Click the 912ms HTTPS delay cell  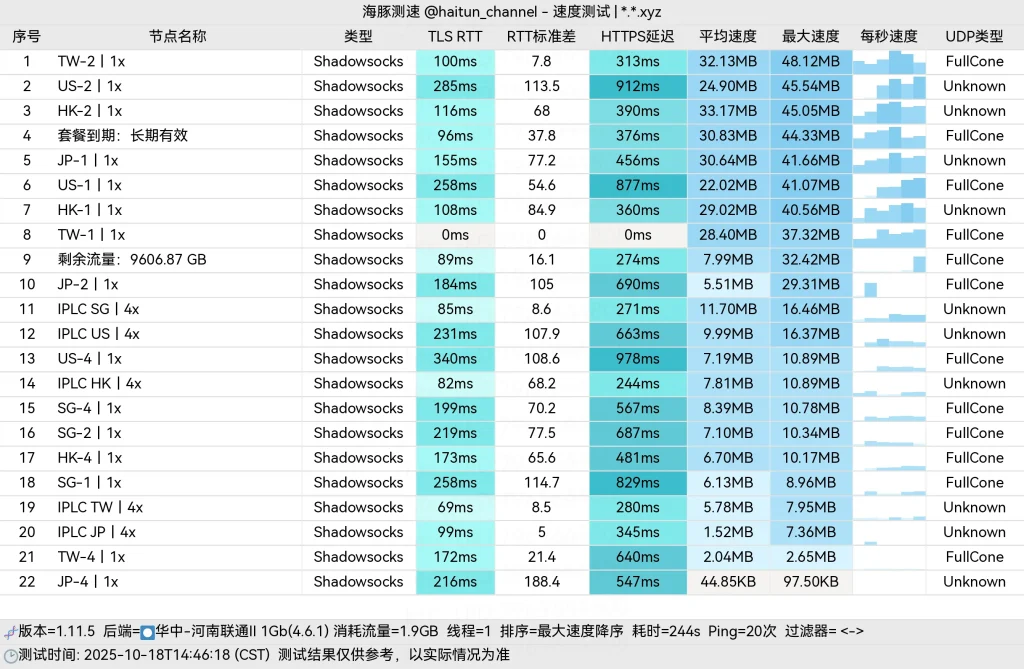coord(637,86)
